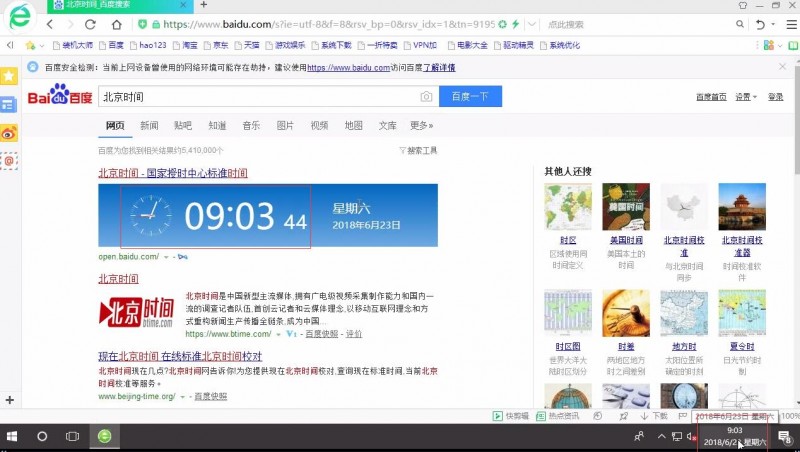
Task: Open the 设置 dropdown on Baidu
Action: pos(746,96)
